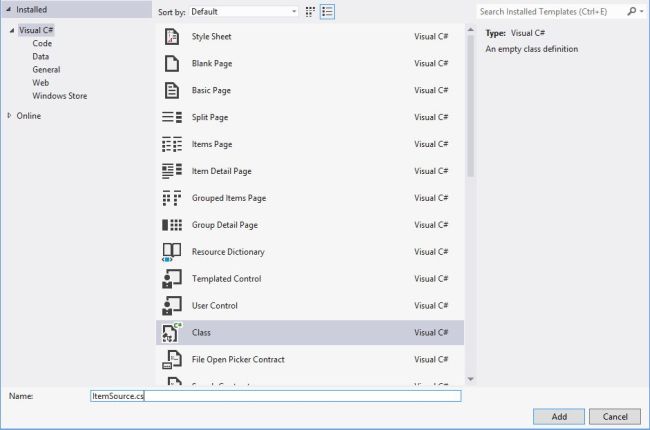Select the Items Page template name
This screenshot has width=650, height=430.
tap(212, 144)
